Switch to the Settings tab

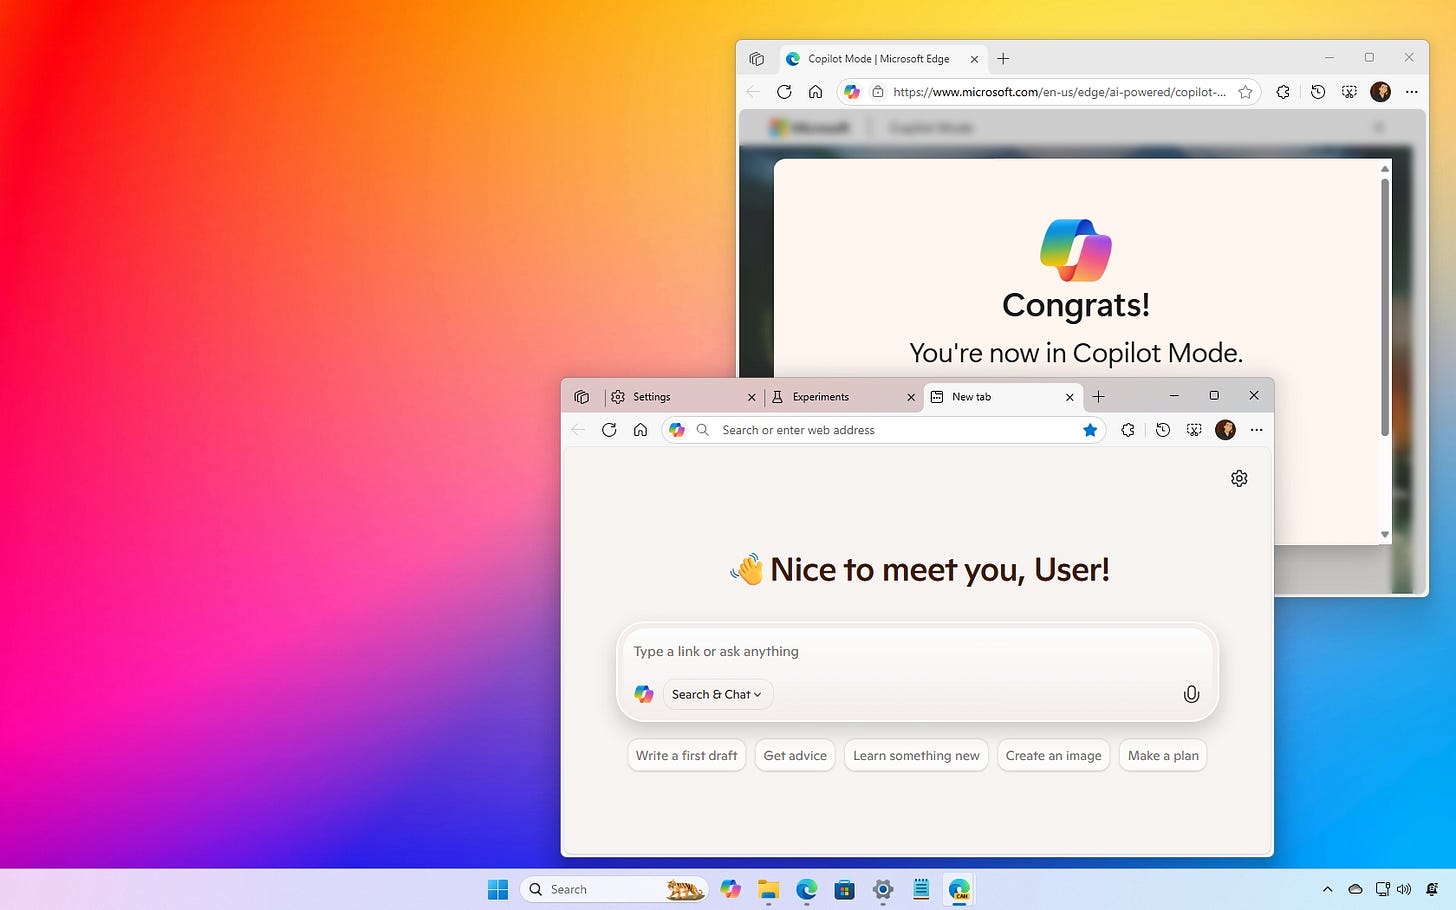click(x=651, y=396)
